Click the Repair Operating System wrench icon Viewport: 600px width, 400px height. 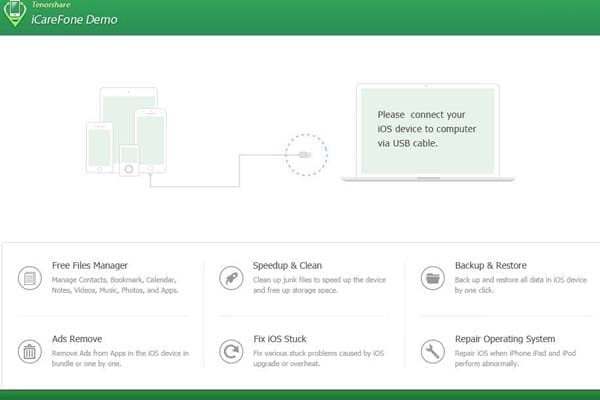433,351
